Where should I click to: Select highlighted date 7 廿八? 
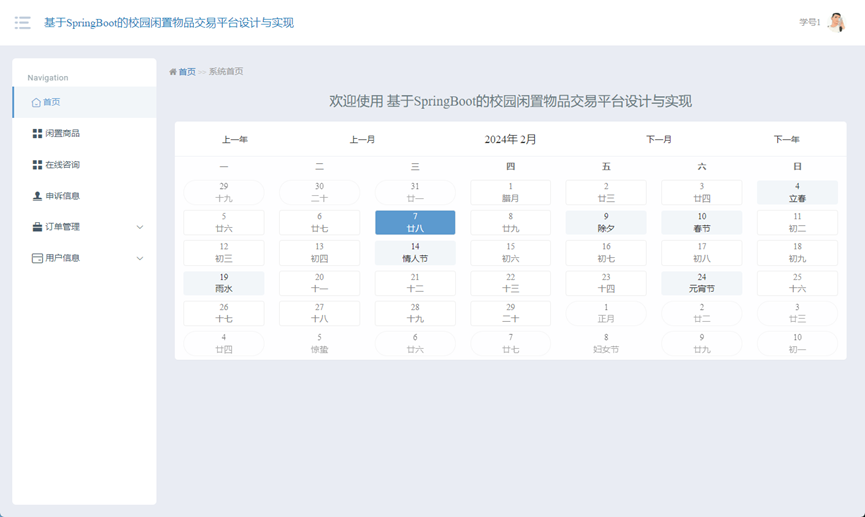[415, 222]
